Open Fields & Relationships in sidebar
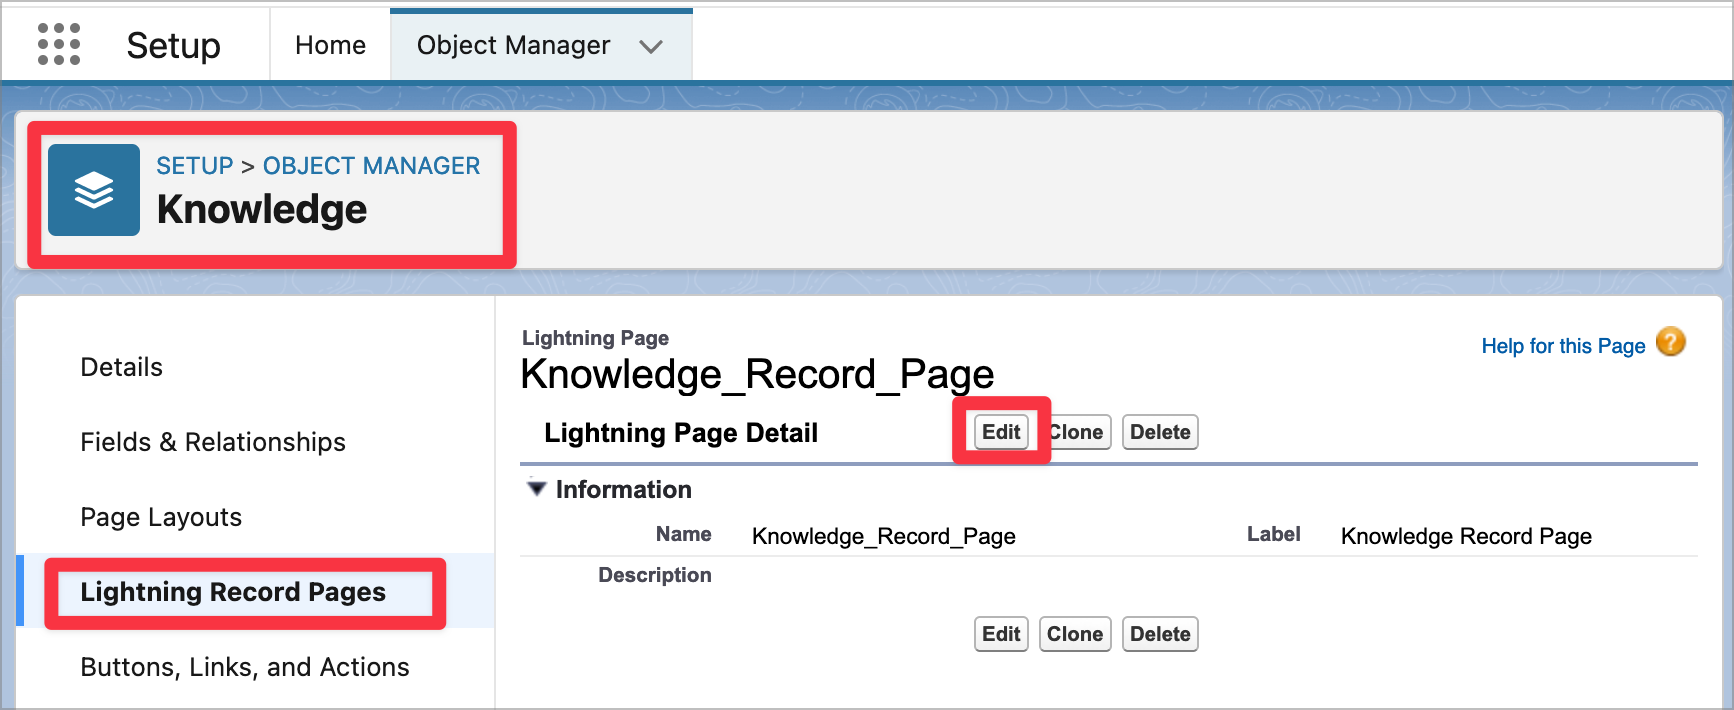Screen dimensions: 1734x710 click(213, 442)
